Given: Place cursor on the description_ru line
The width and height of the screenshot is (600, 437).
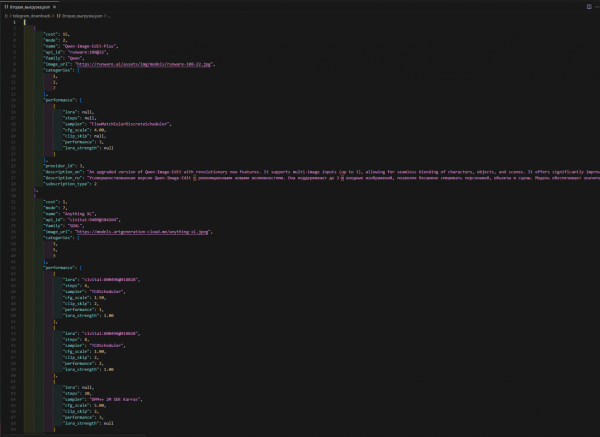Looking at the screenshot, I should pos(321,178).
